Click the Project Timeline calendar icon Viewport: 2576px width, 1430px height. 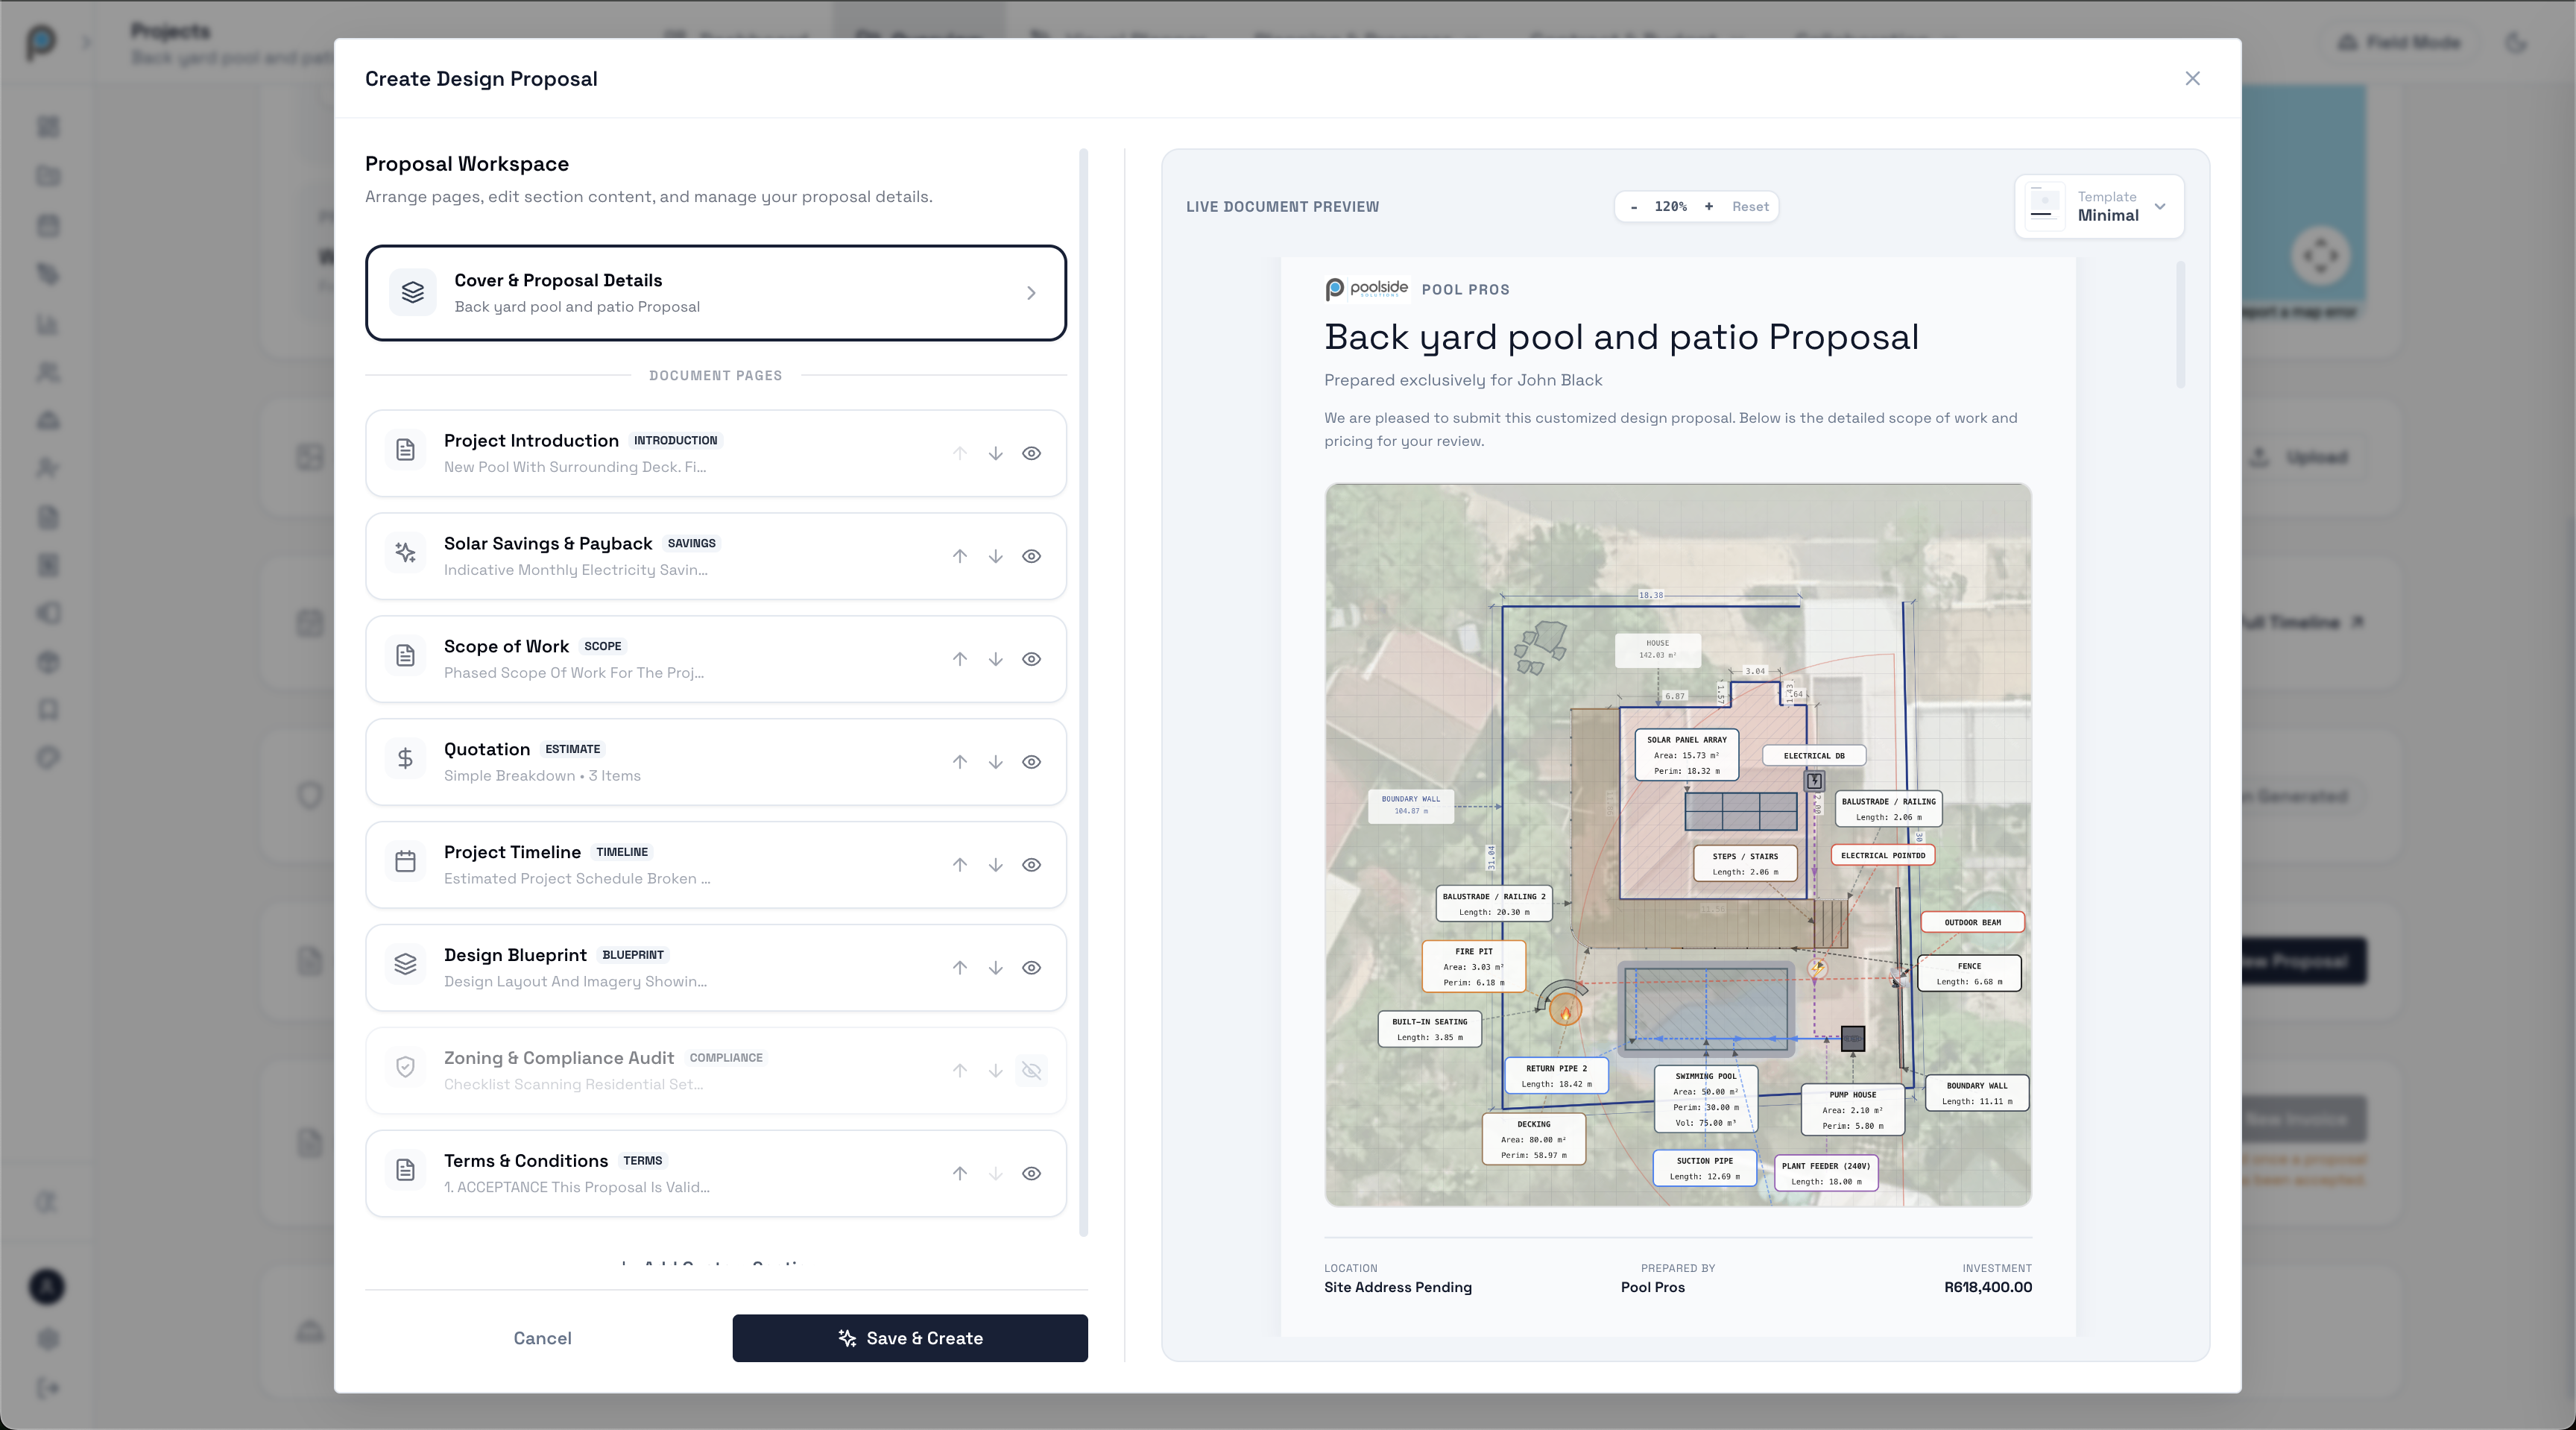tap(405, 862)
